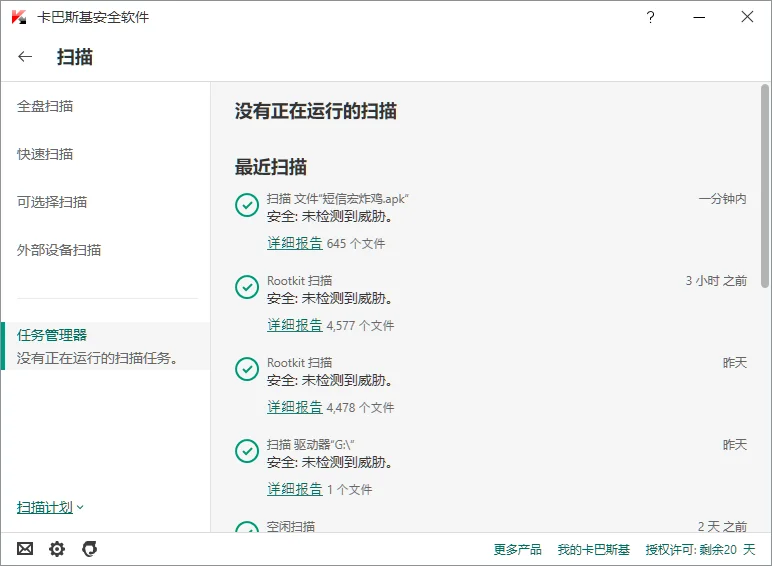Click the green checkmark for 短信宏炸鸡.apk scan
Image resolution: width=772 pixels, height=566 pixels.
247,205
